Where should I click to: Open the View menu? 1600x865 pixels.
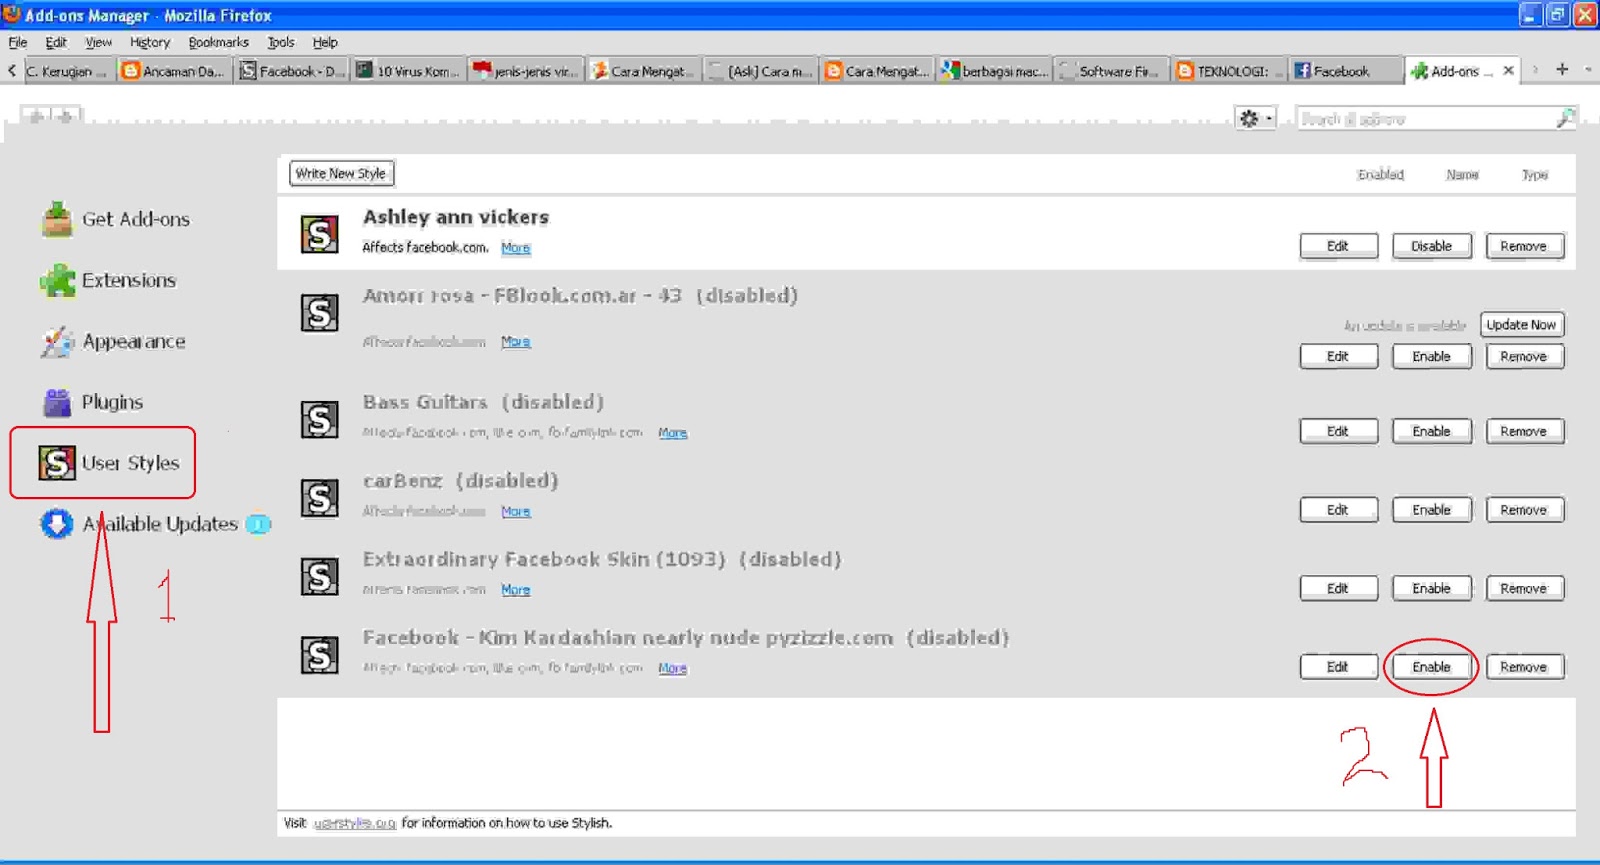[x=98, y=42]
